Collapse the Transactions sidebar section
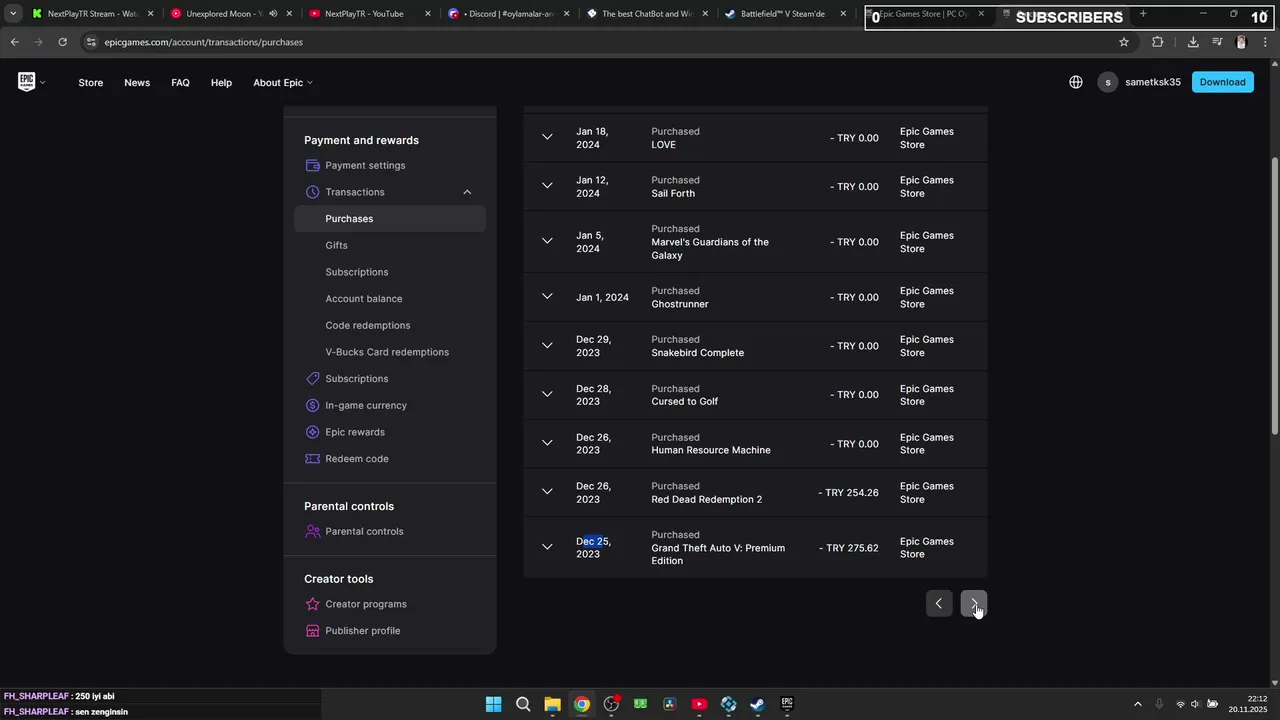 (x=467, y=192)
